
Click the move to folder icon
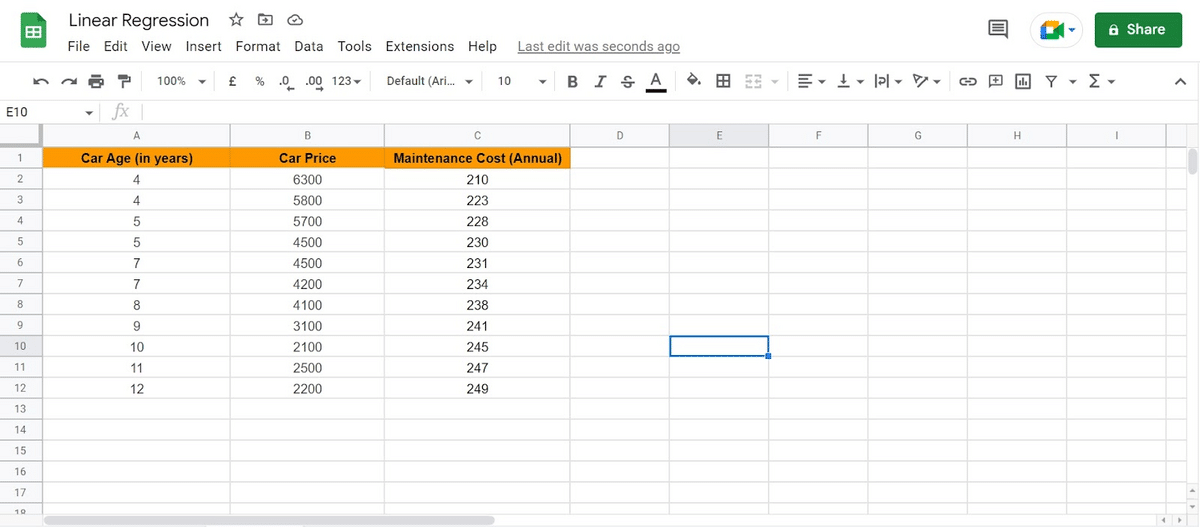click(x=265, y=20)
